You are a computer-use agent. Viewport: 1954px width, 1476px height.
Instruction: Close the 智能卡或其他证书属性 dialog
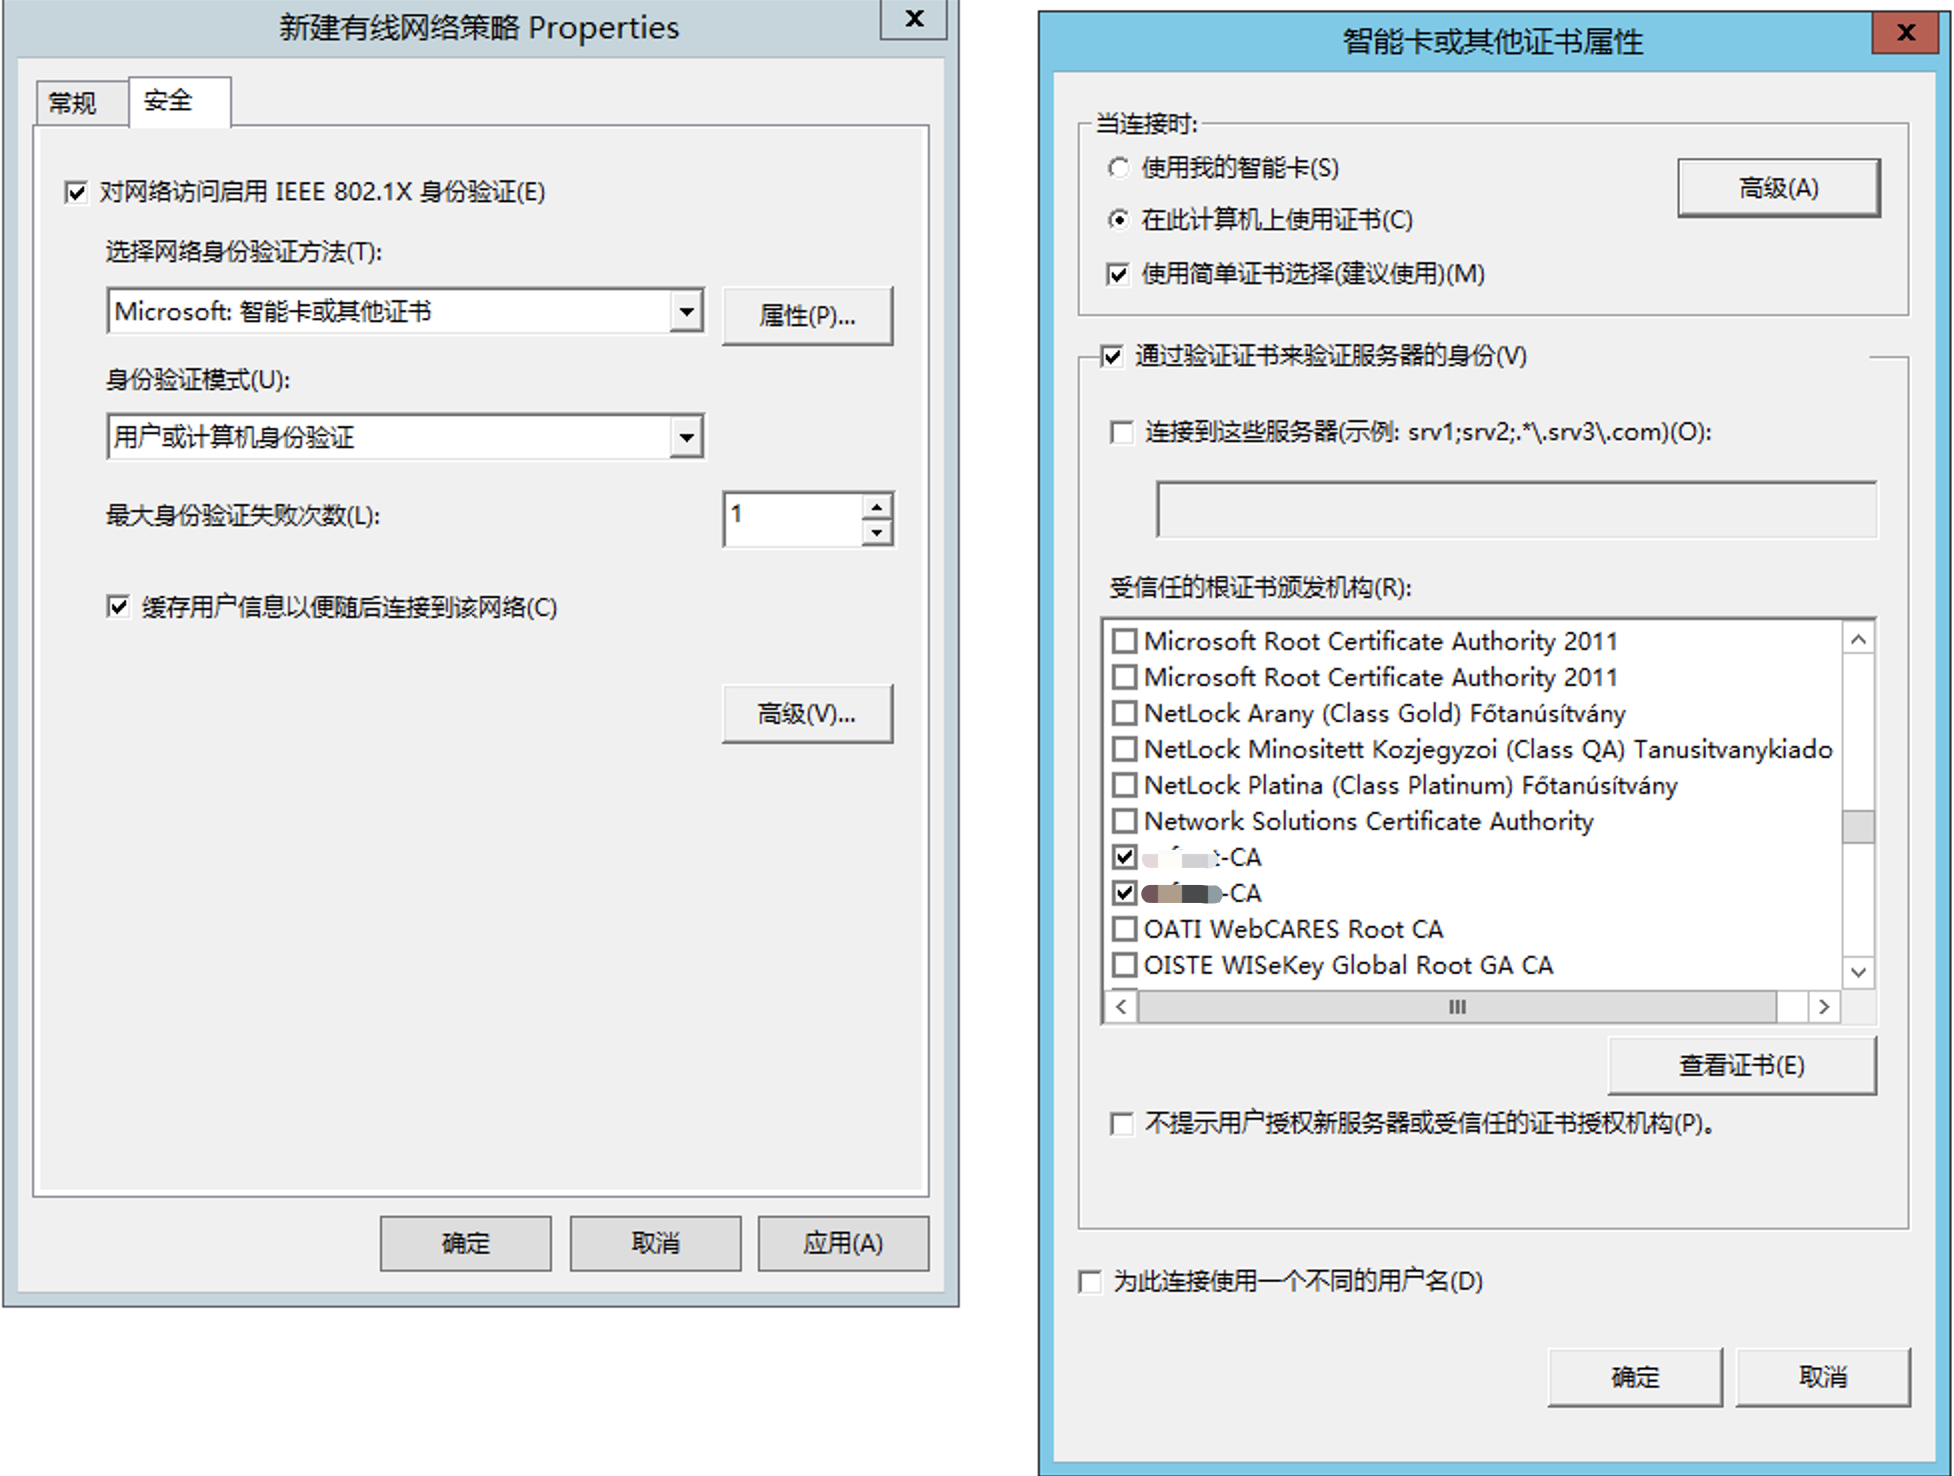pos(1905,33)
